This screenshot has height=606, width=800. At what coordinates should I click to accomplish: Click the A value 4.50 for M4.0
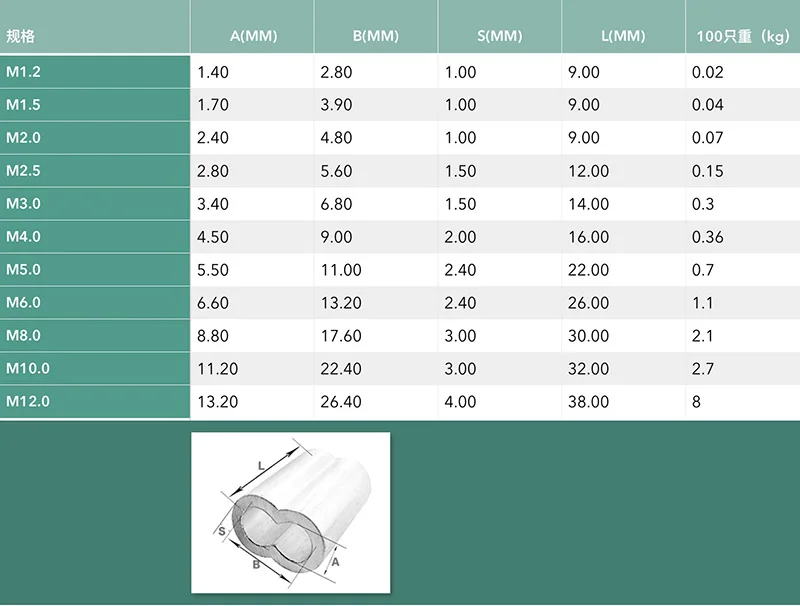(213, 237)
